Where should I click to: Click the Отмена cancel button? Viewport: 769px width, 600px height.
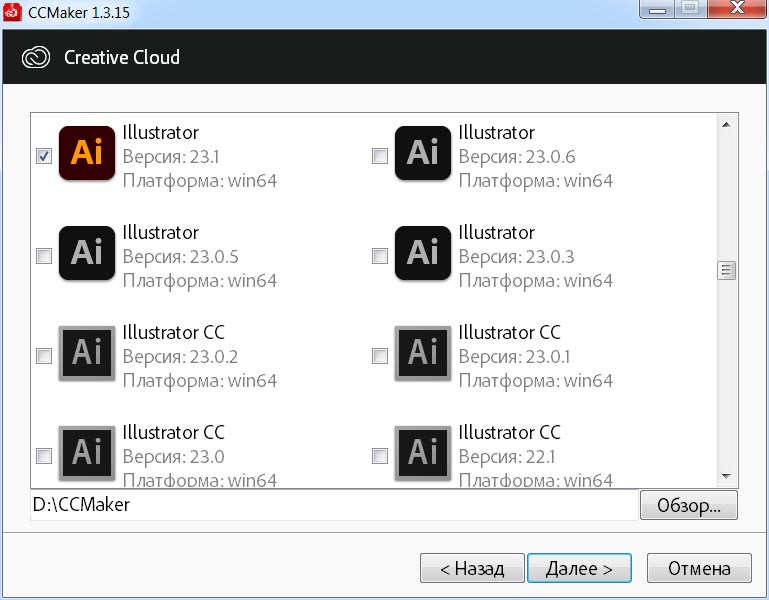[x=699, y=568]
